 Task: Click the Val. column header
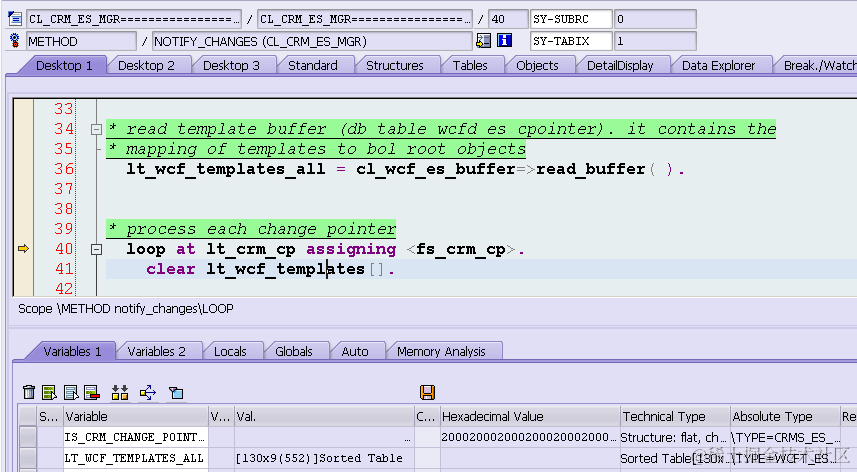(324, 416)
